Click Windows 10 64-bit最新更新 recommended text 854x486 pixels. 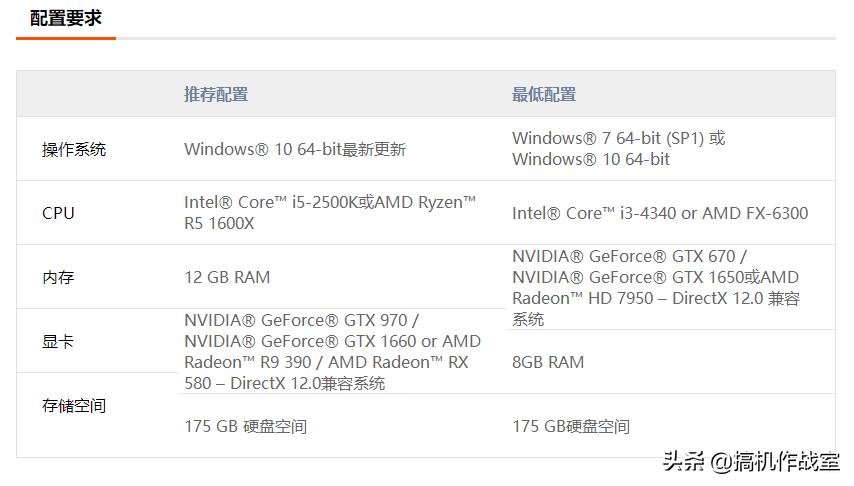[x=295, y=149]
